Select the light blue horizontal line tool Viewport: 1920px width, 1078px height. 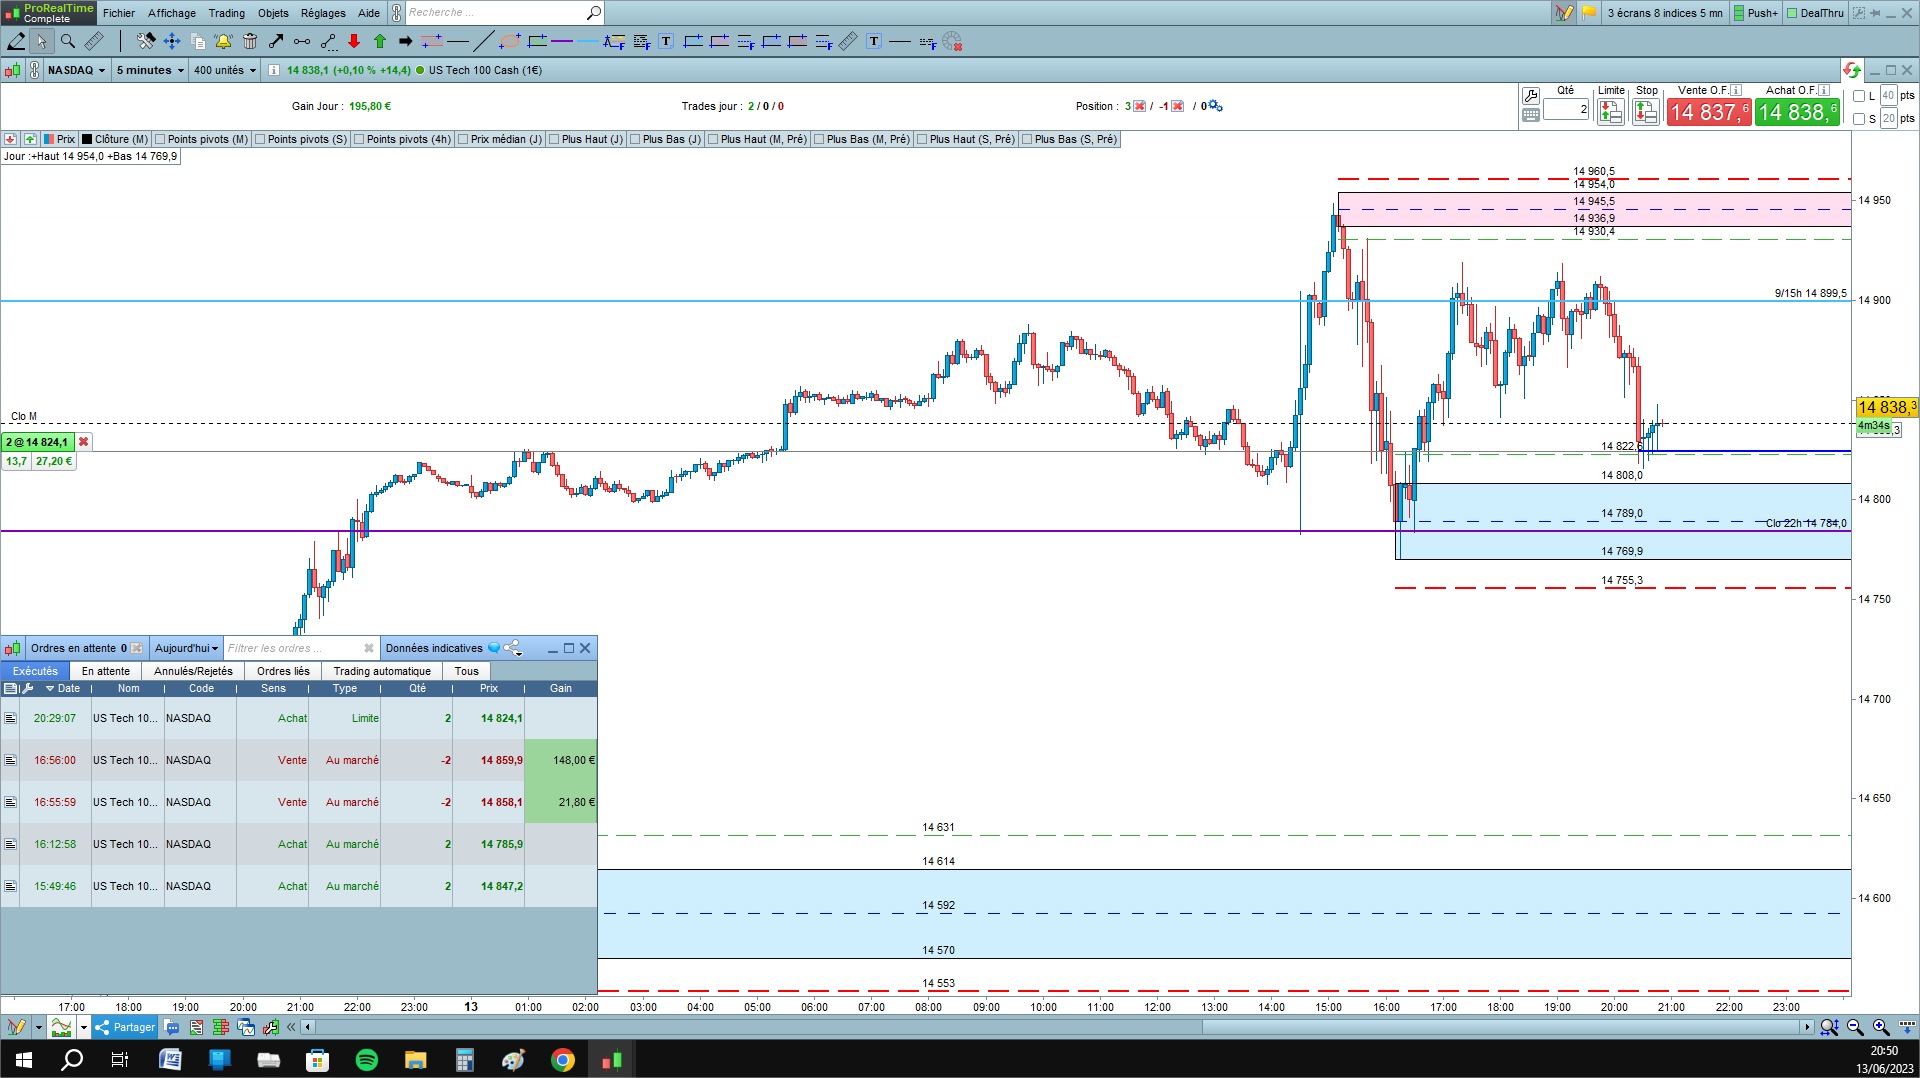tap(588, 41)
